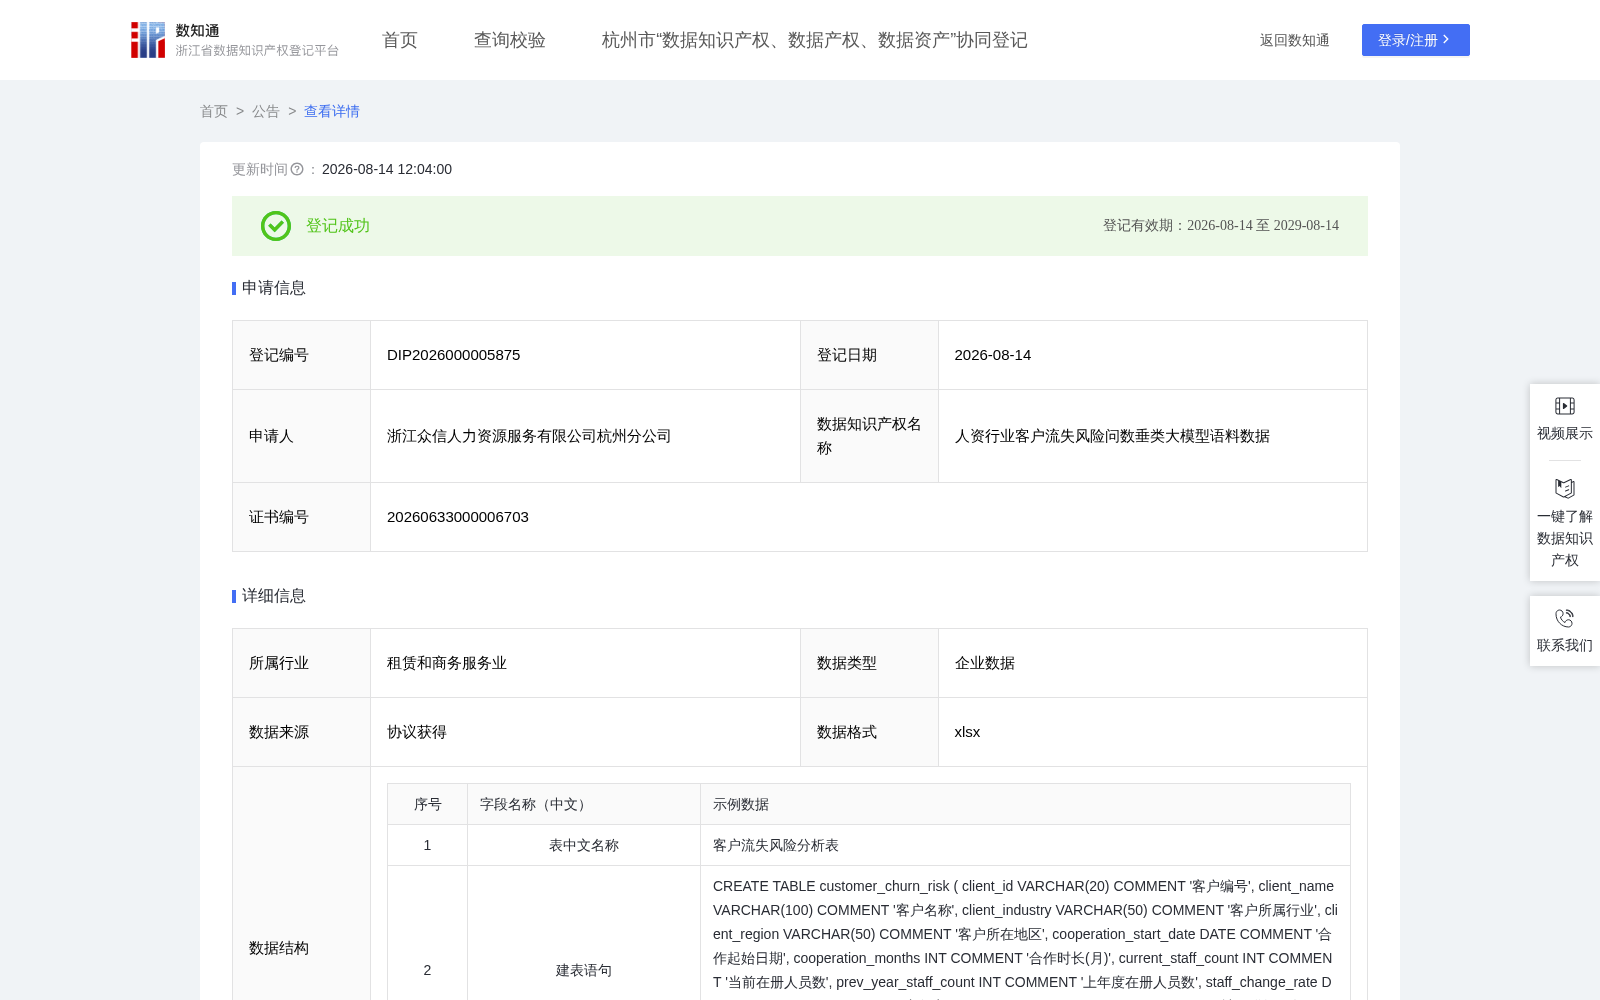1600x1000 pixels.
Task: Click the 所属行业 label cell
Action: [301, 663]
